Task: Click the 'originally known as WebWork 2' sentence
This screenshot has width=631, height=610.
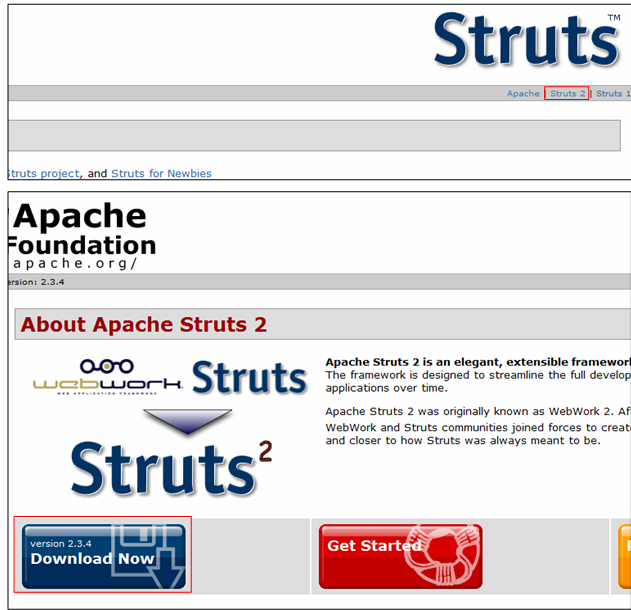Action: [x=478, y=411]
